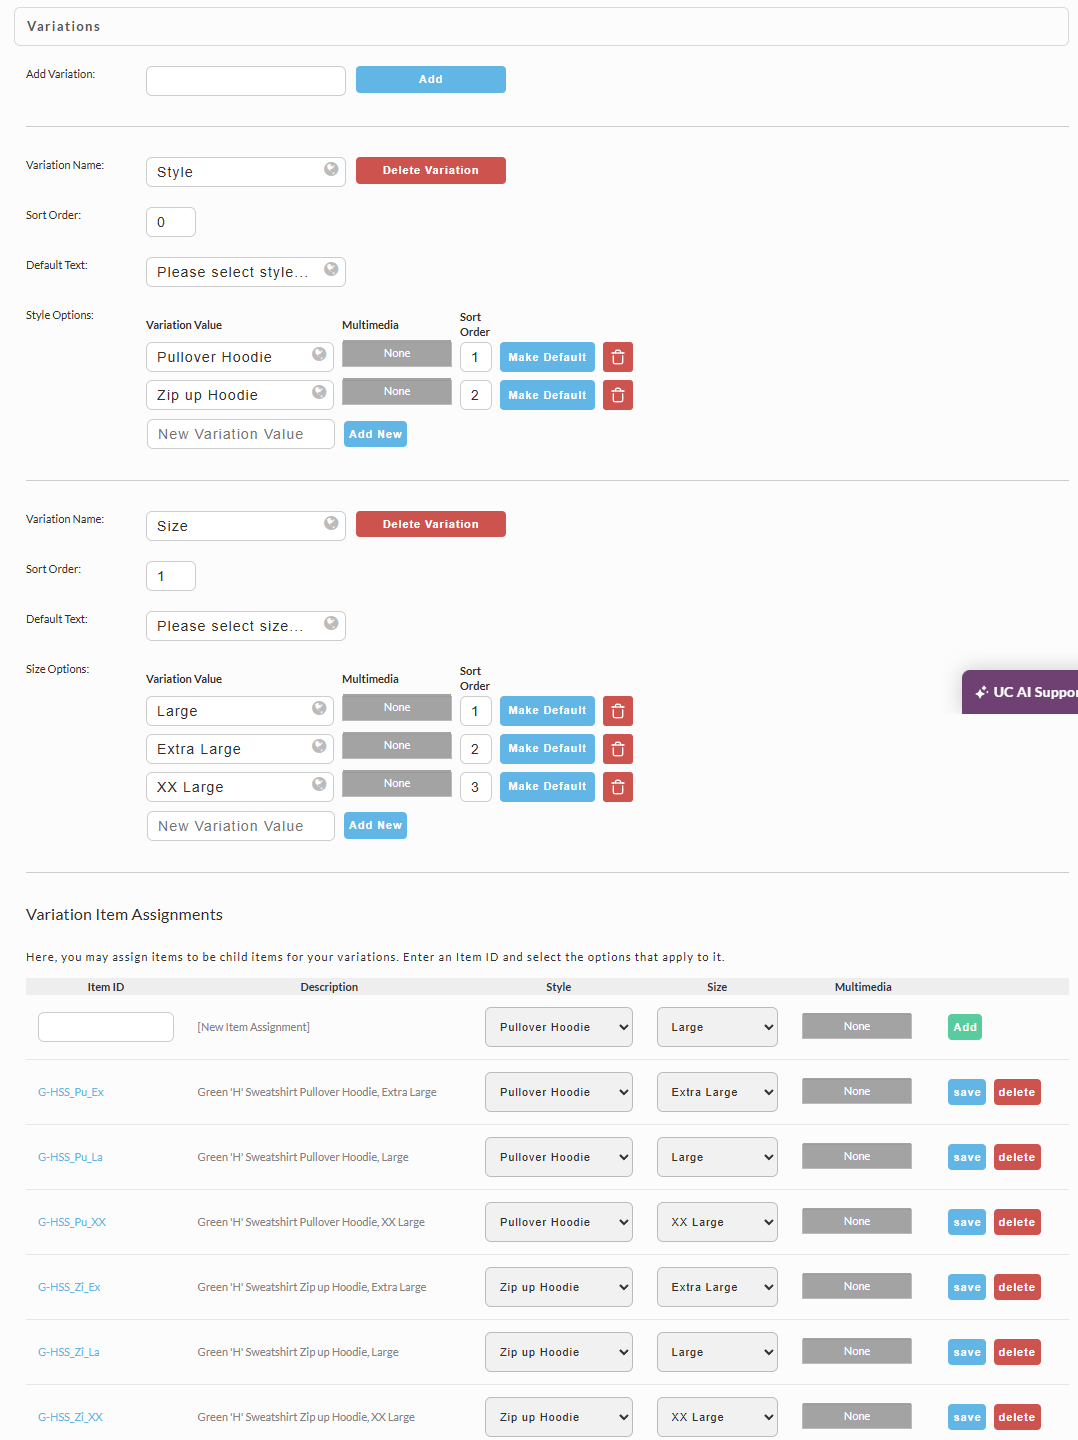
Task: Remove the XX Large size via trash icon
Action: coord(618,787)
